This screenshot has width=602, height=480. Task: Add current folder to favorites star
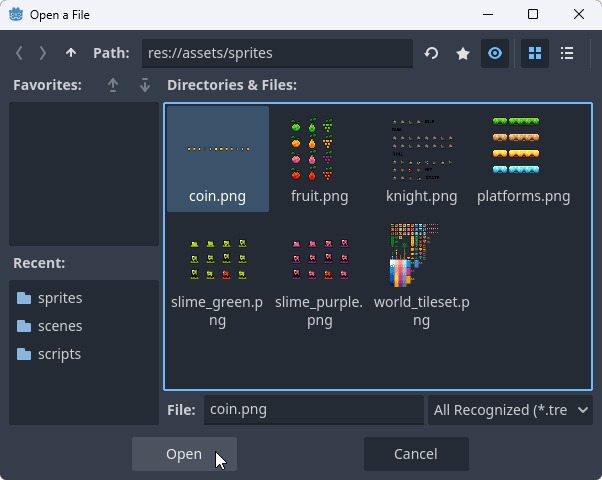tap(463, 53)
